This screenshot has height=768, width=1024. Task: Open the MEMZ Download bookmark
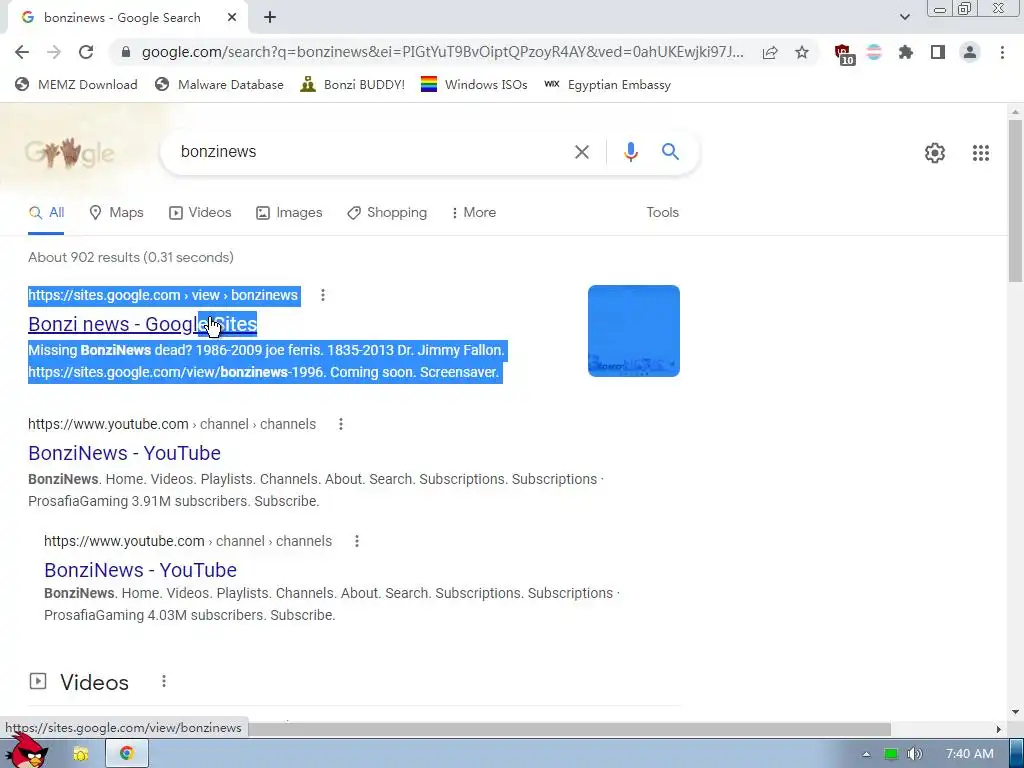tap(76, 84)
